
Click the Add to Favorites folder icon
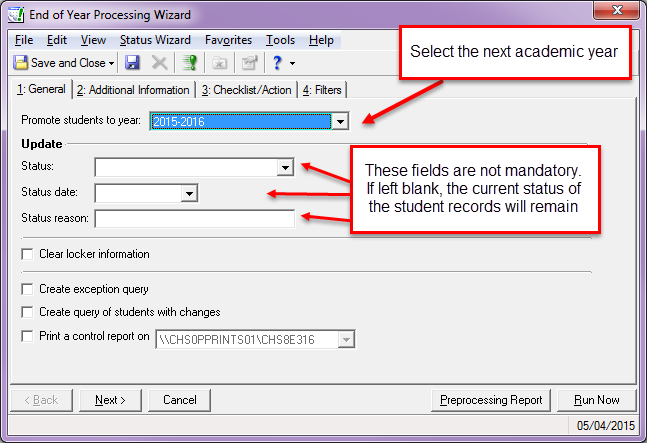click(x=220, y=63)
